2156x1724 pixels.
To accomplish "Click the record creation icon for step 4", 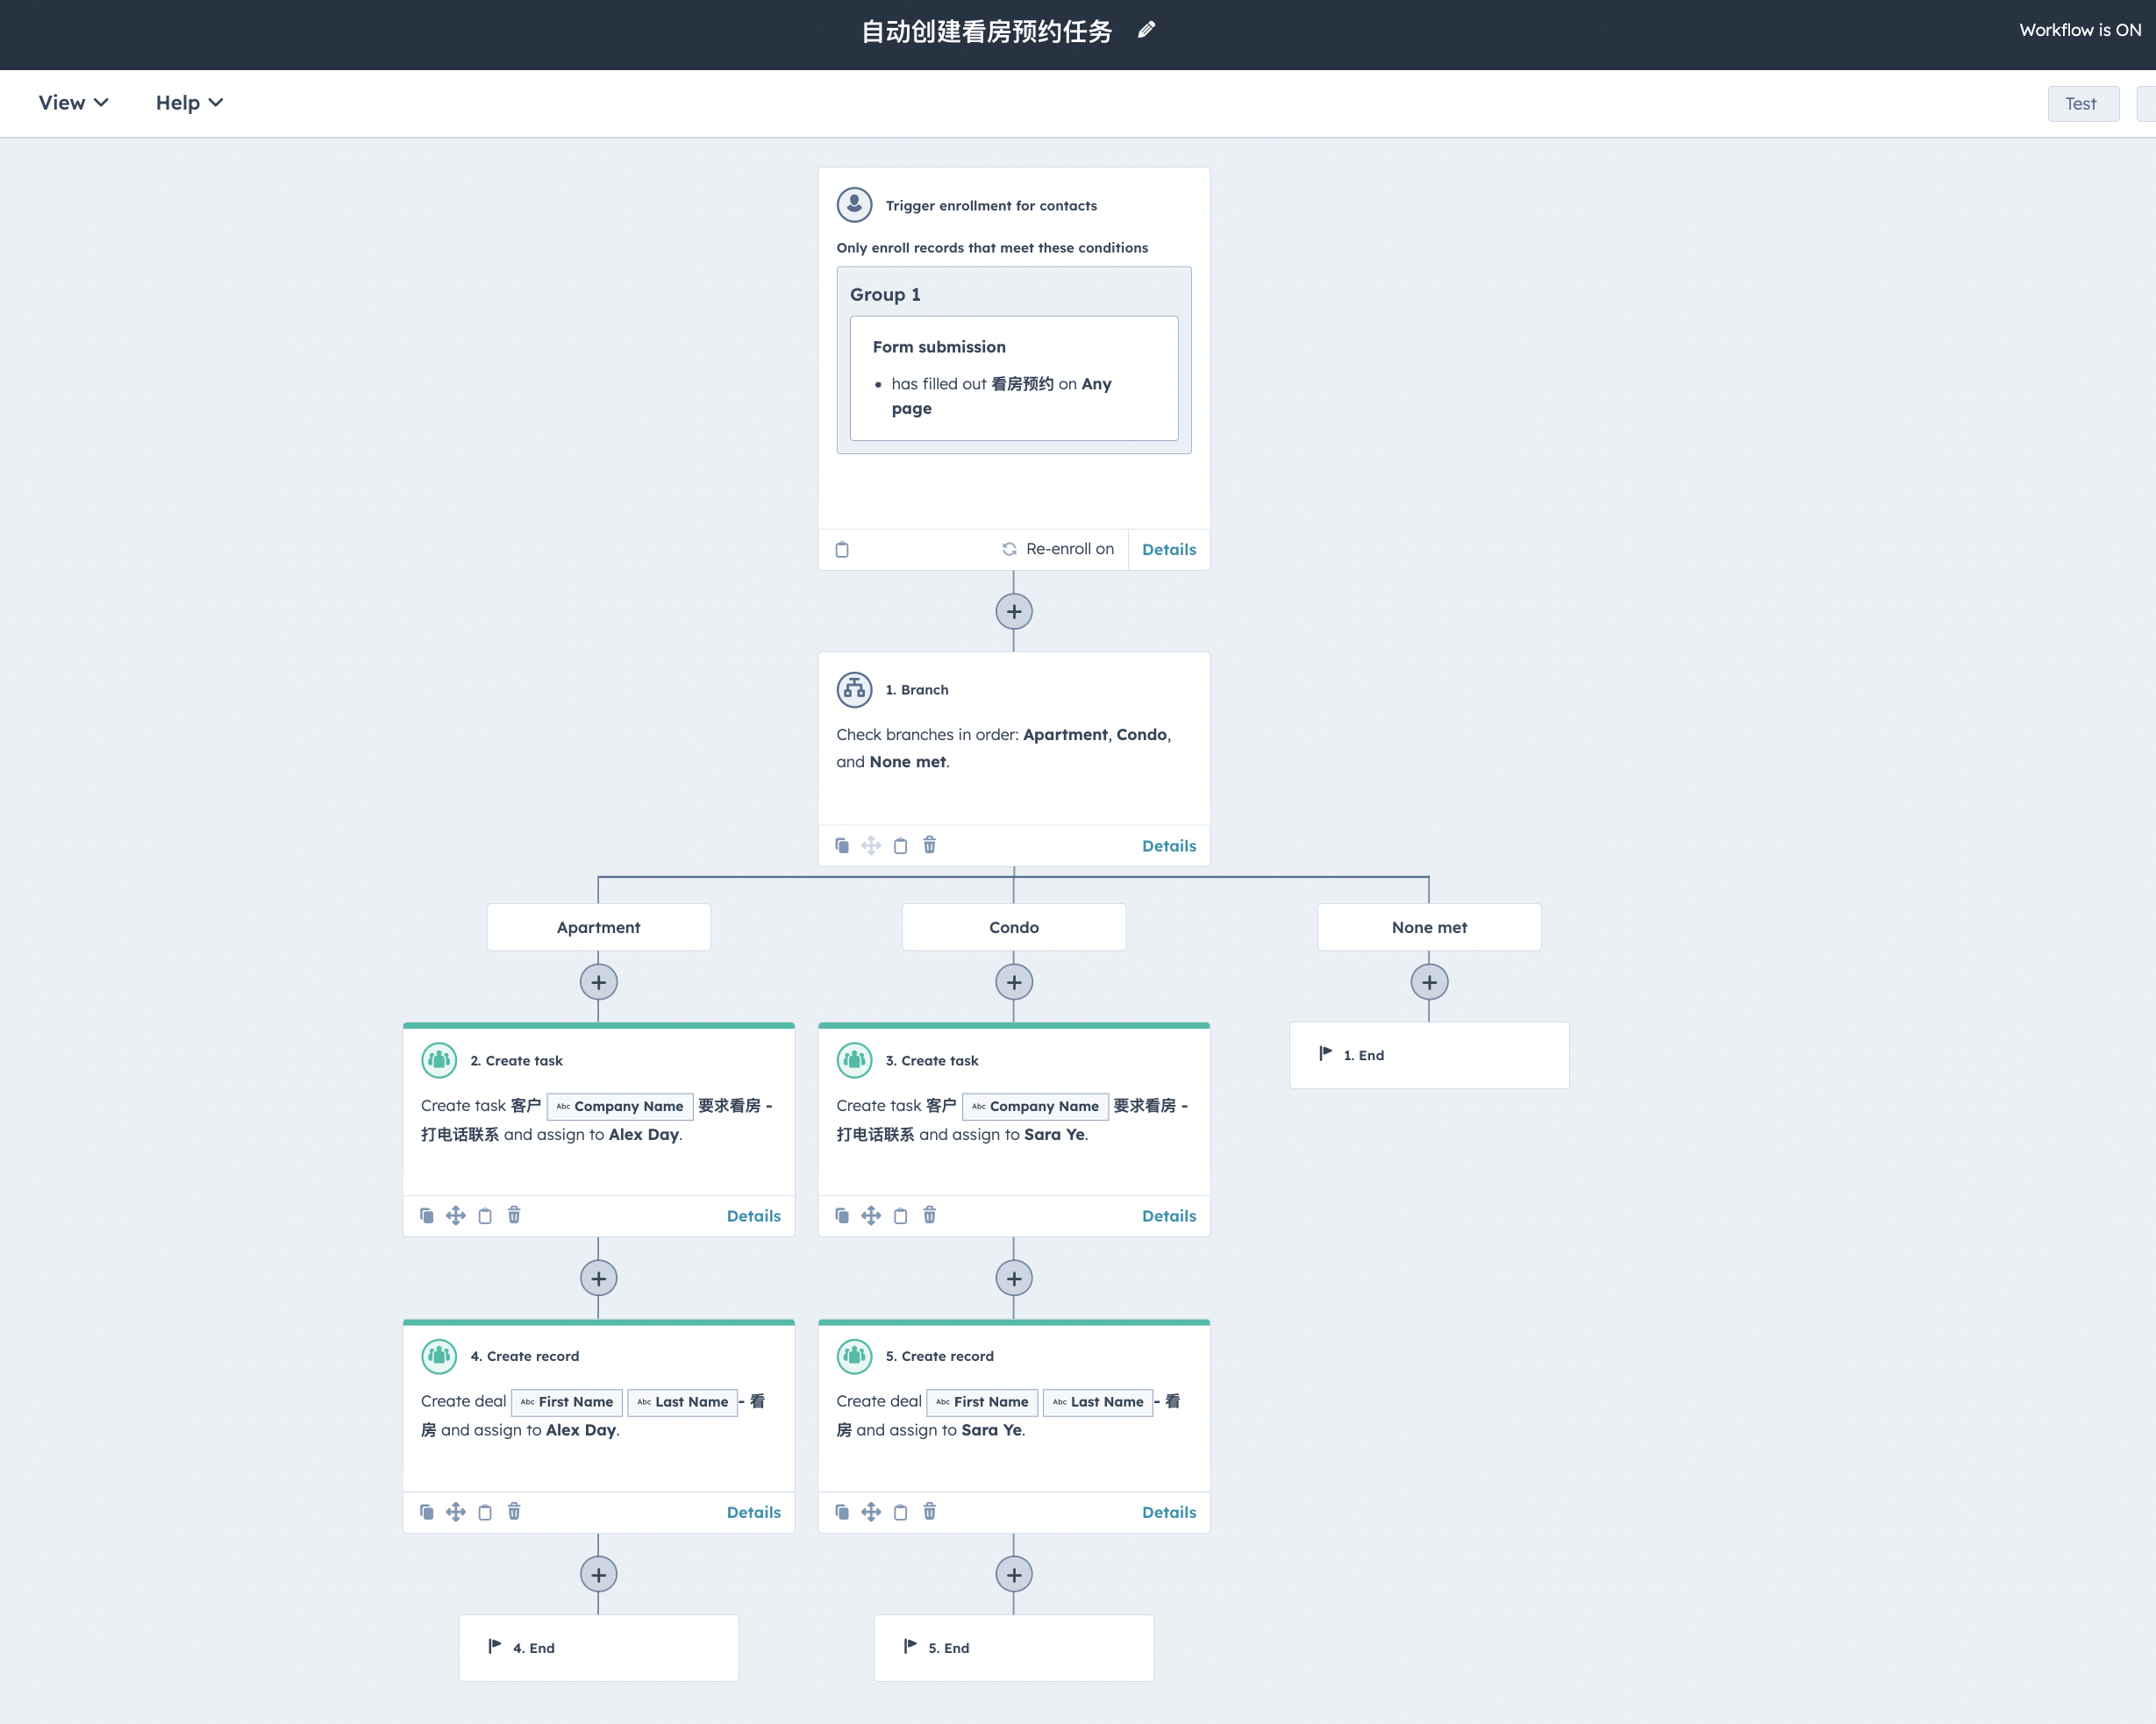I will (x=439, y=1355).
